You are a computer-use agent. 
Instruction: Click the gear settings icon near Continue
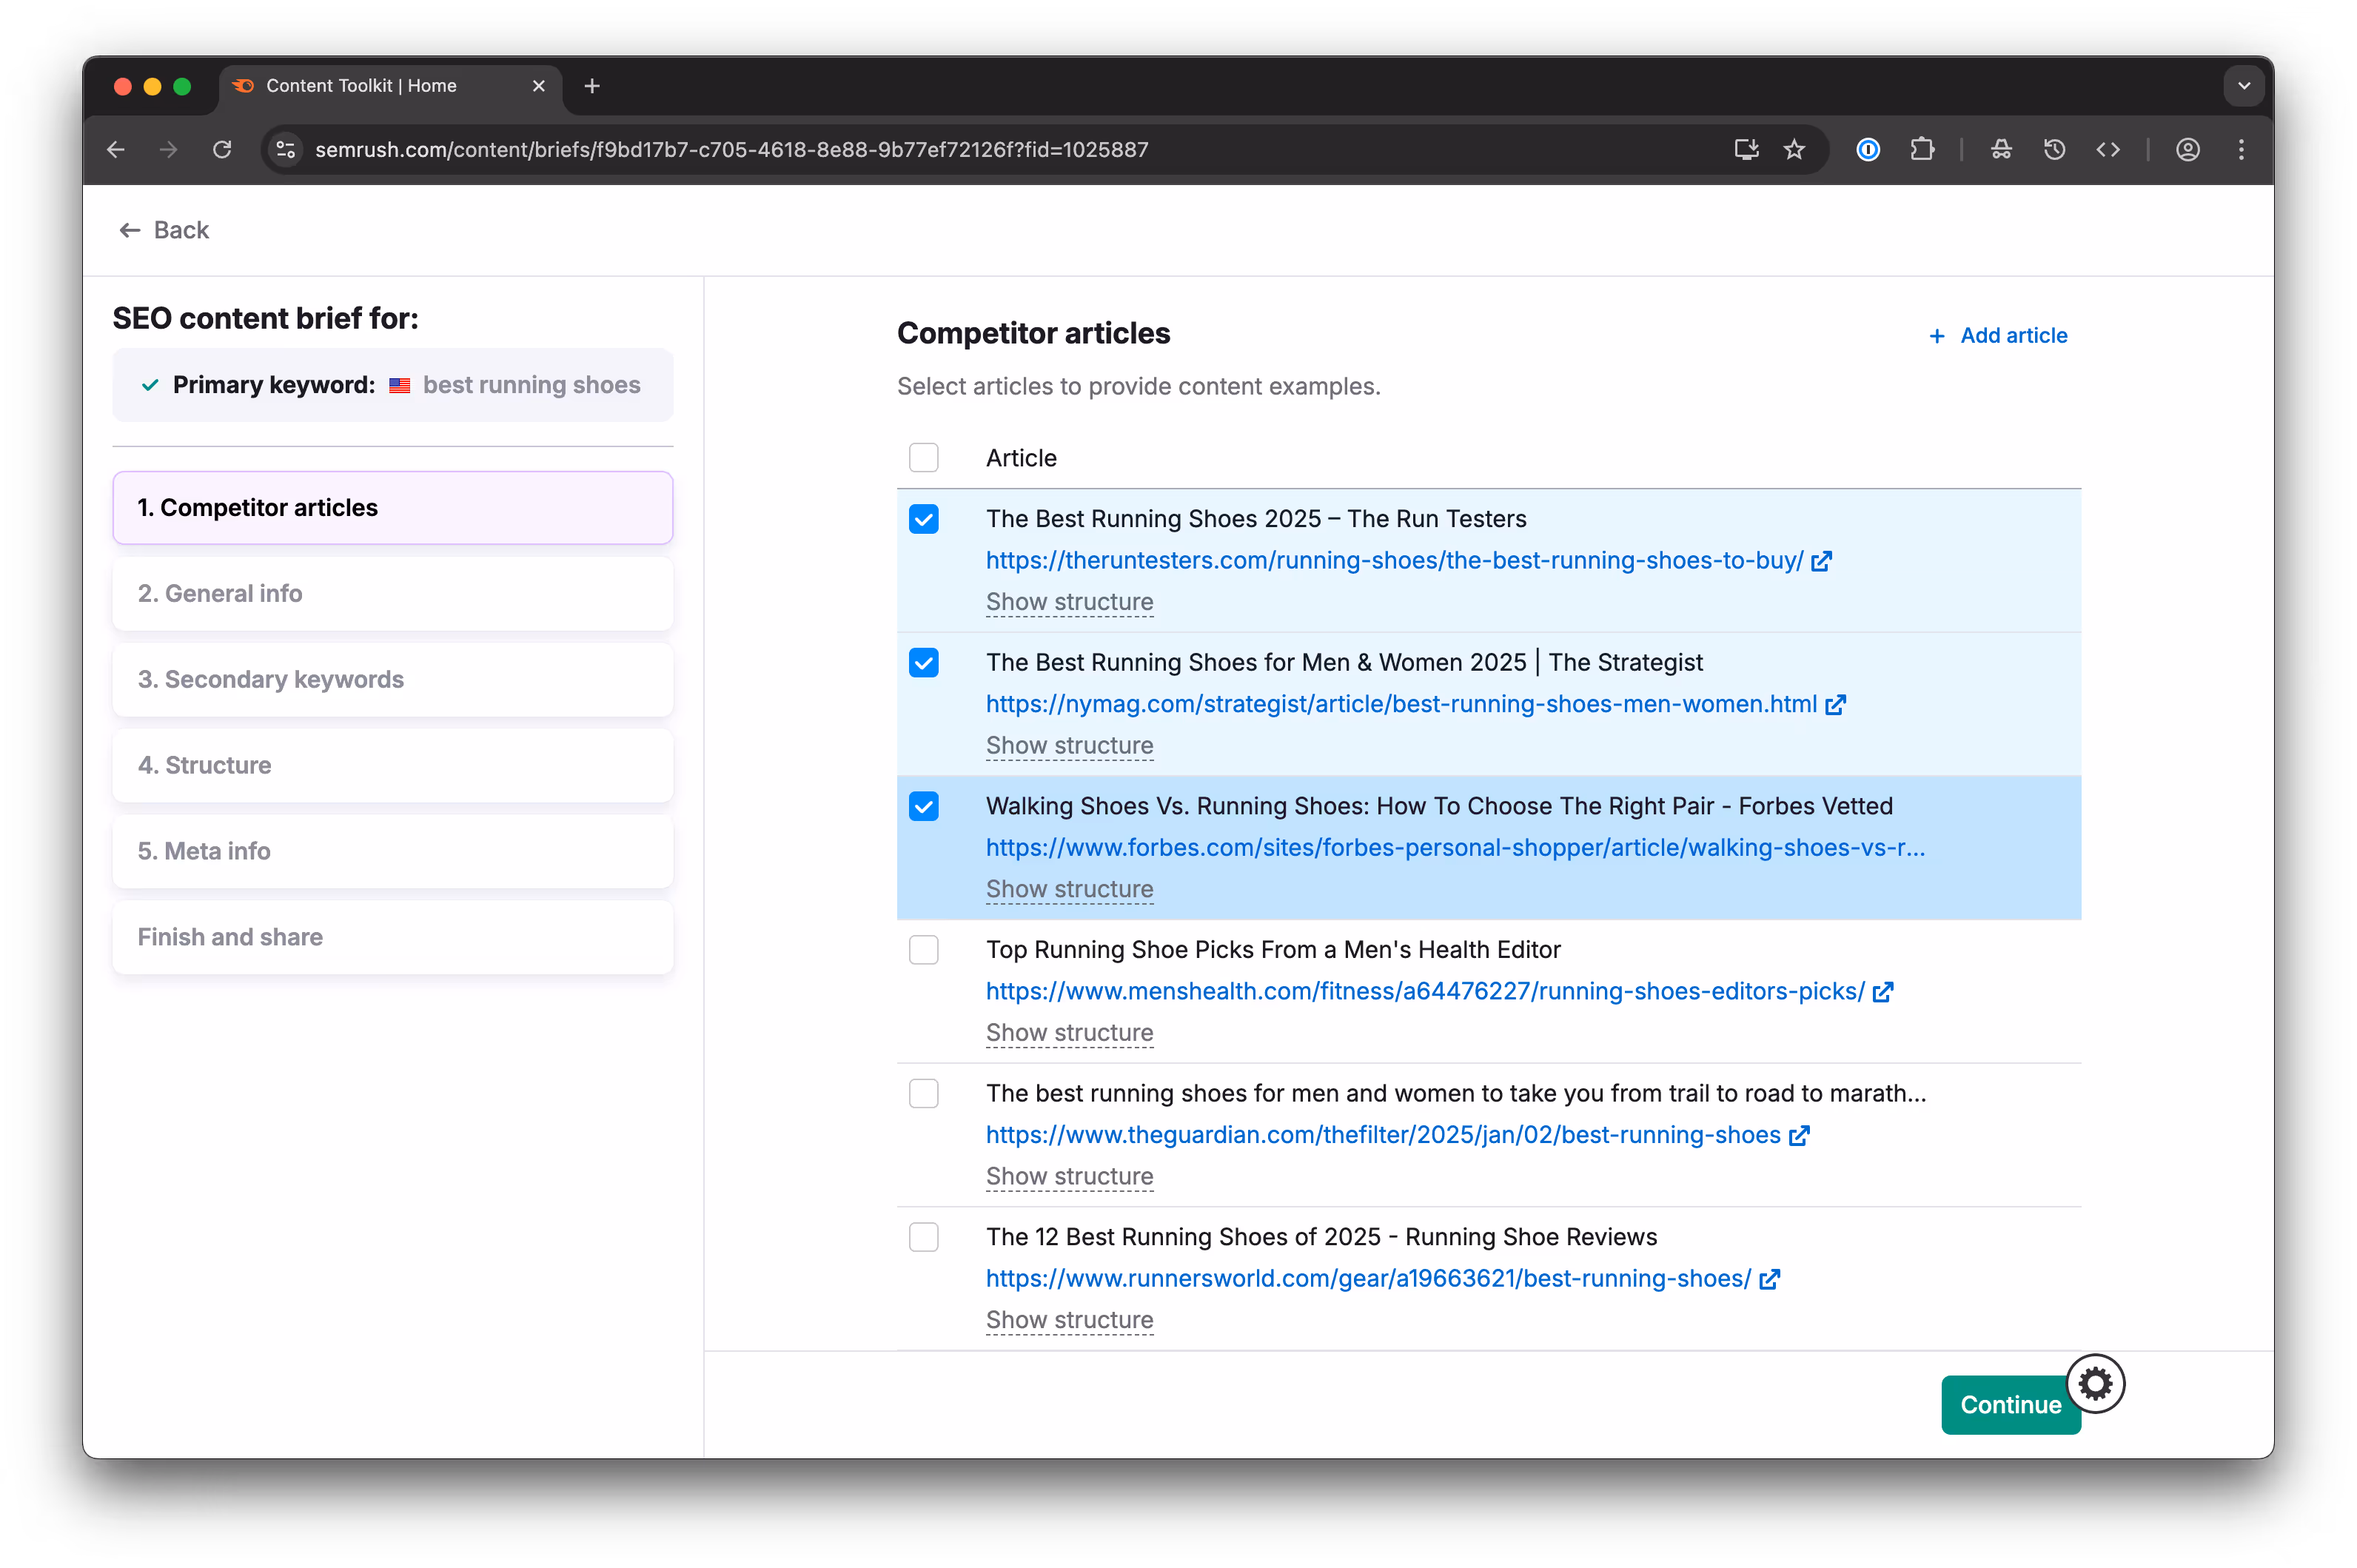tap(2095, 1384)
